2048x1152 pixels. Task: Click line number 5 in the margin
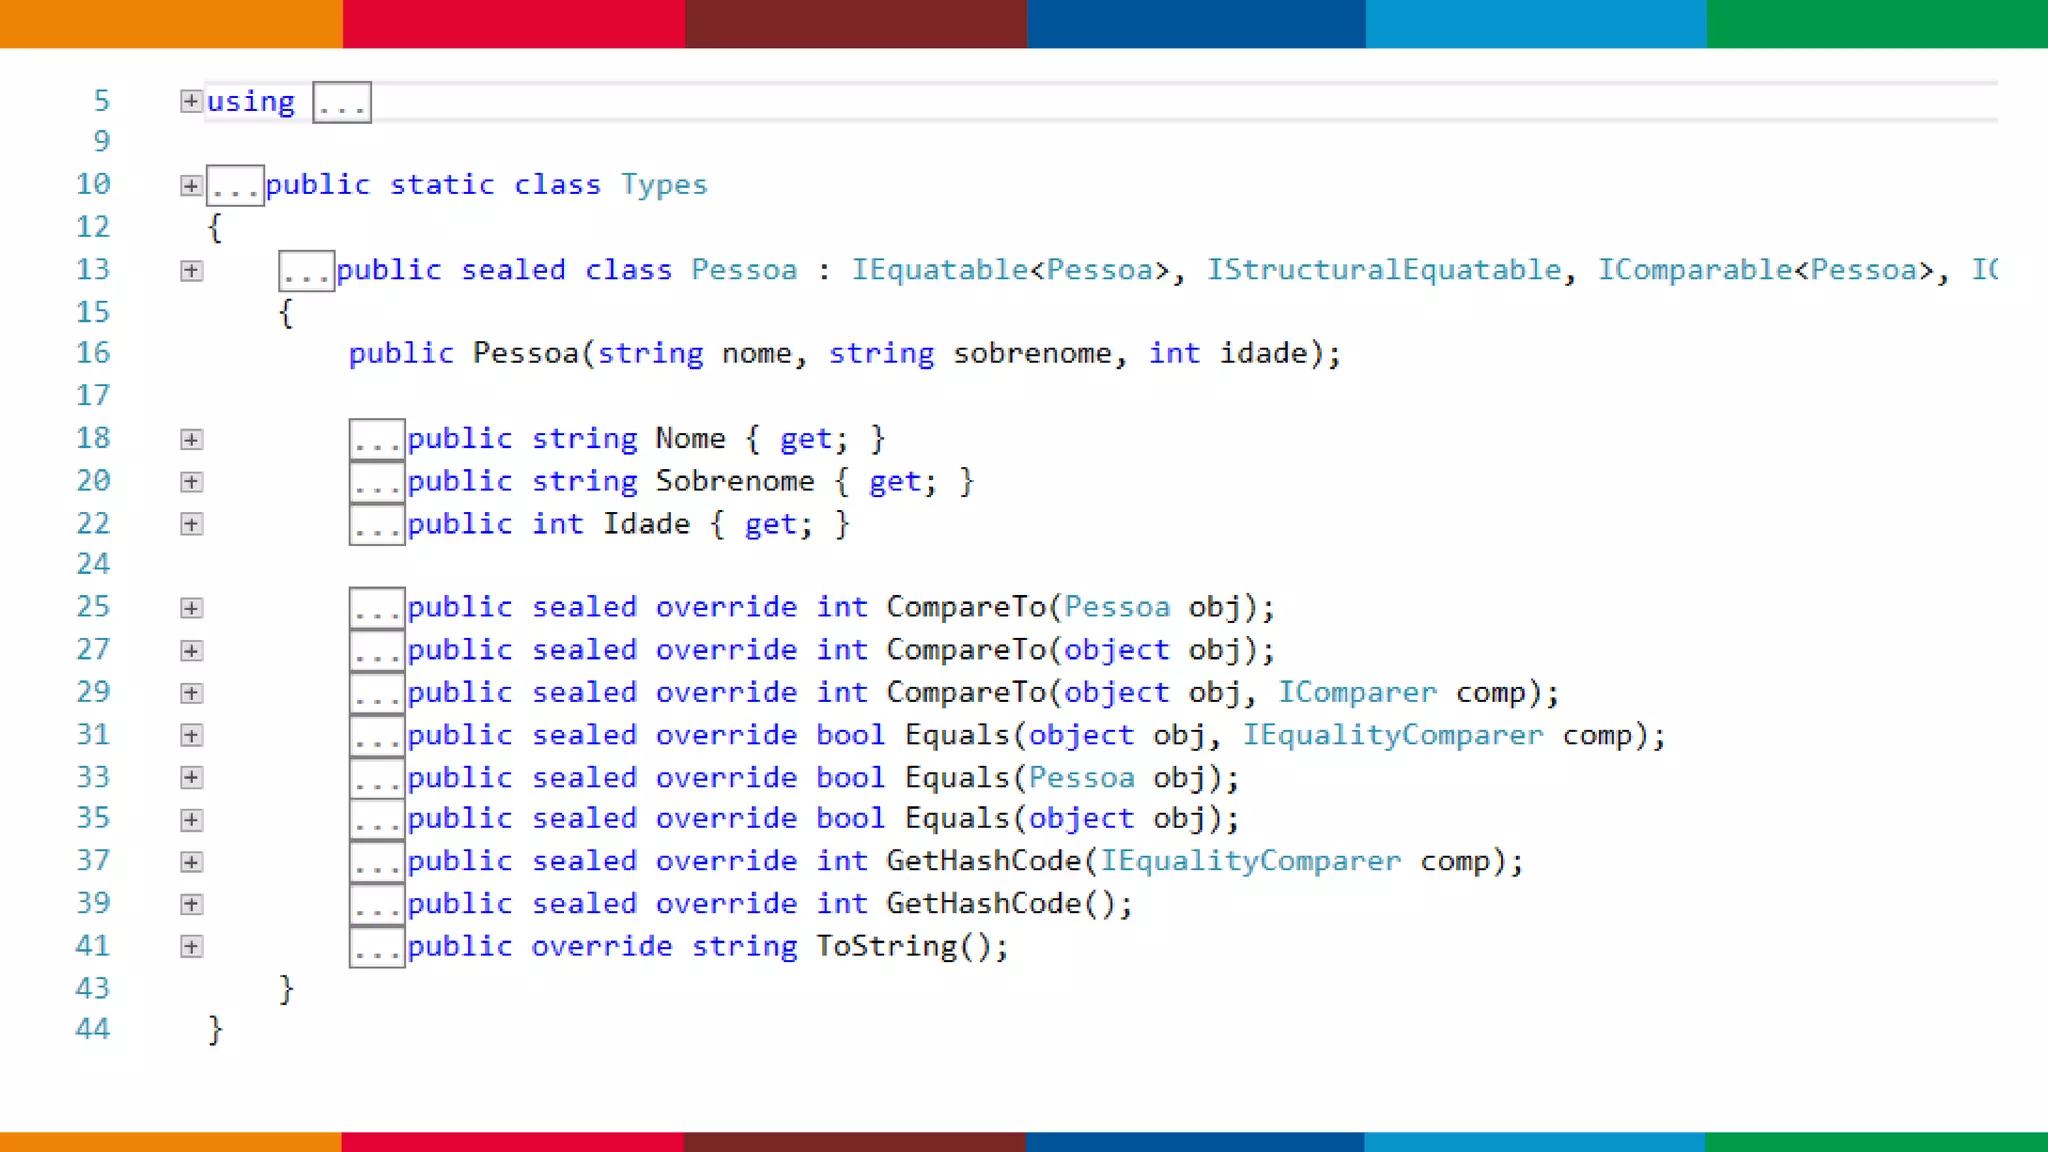coord(101,101)
